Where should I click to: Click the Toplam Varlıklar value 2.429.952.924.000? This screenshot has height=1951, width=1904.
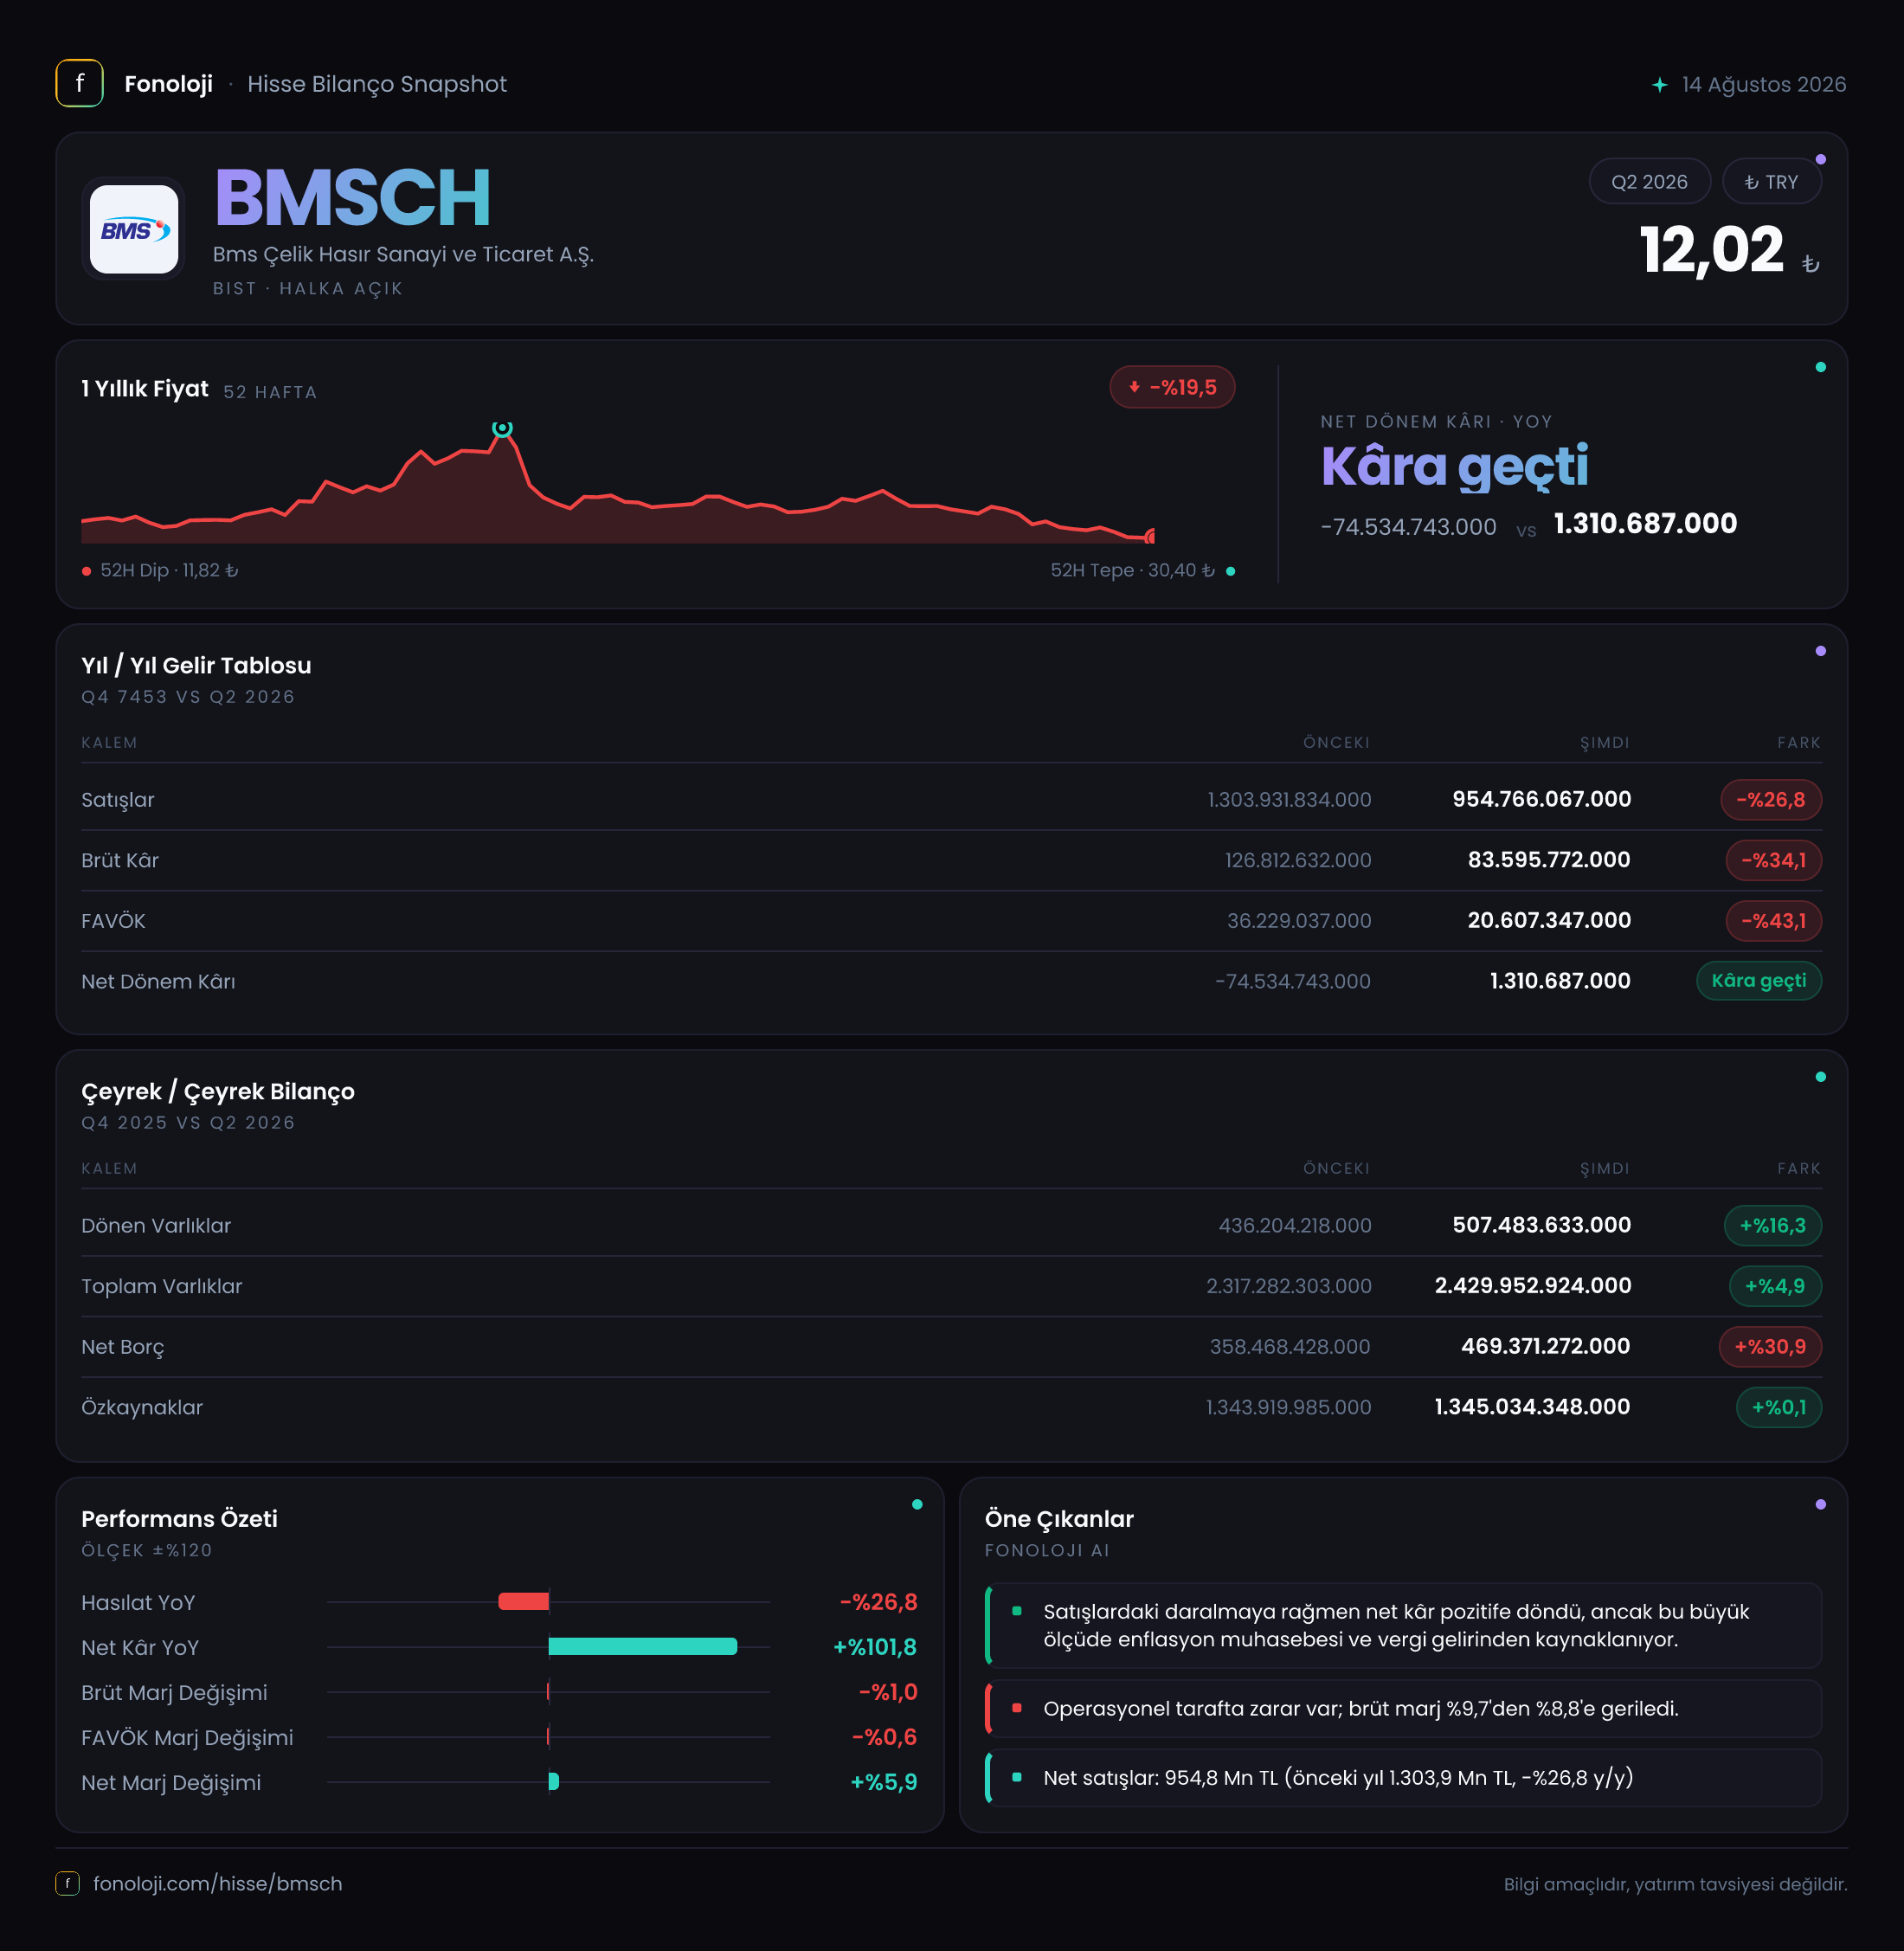1533,1286
